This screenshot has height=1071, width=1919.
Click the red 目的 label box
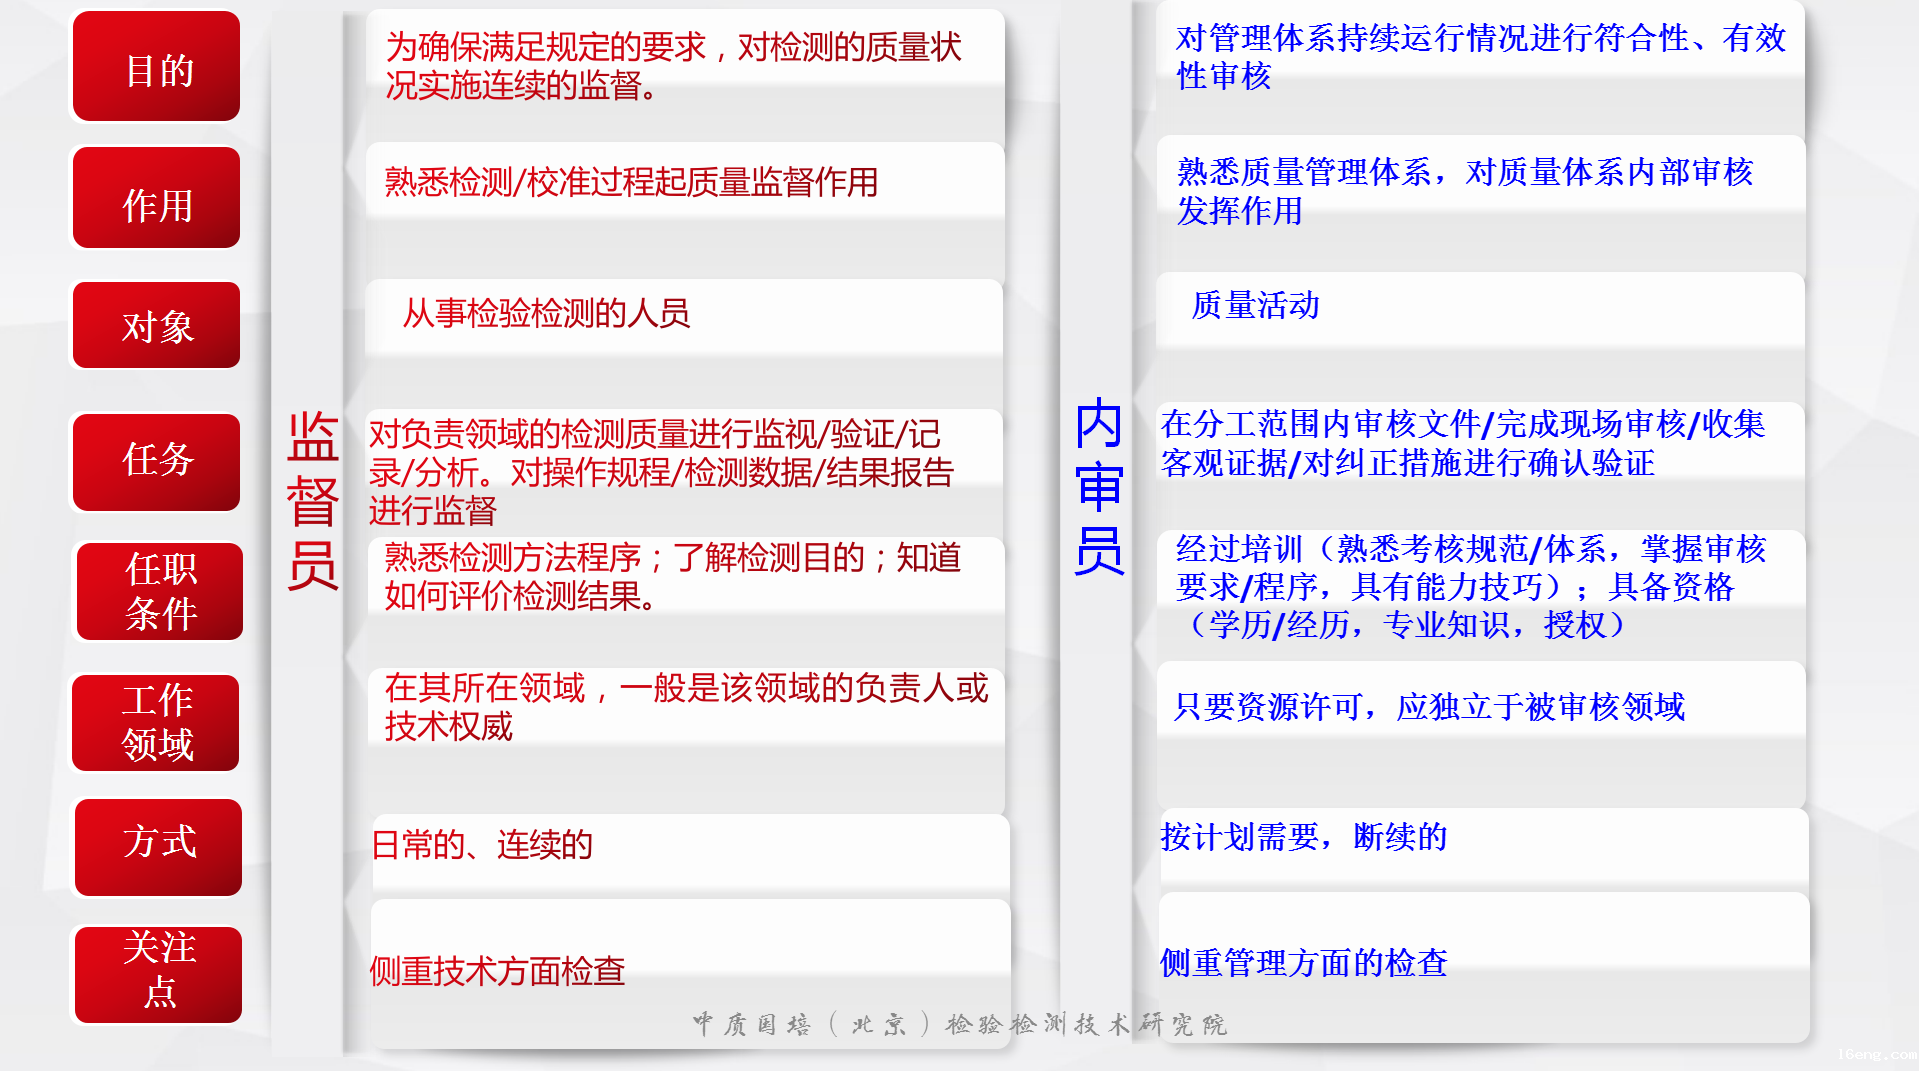point(156,66)
